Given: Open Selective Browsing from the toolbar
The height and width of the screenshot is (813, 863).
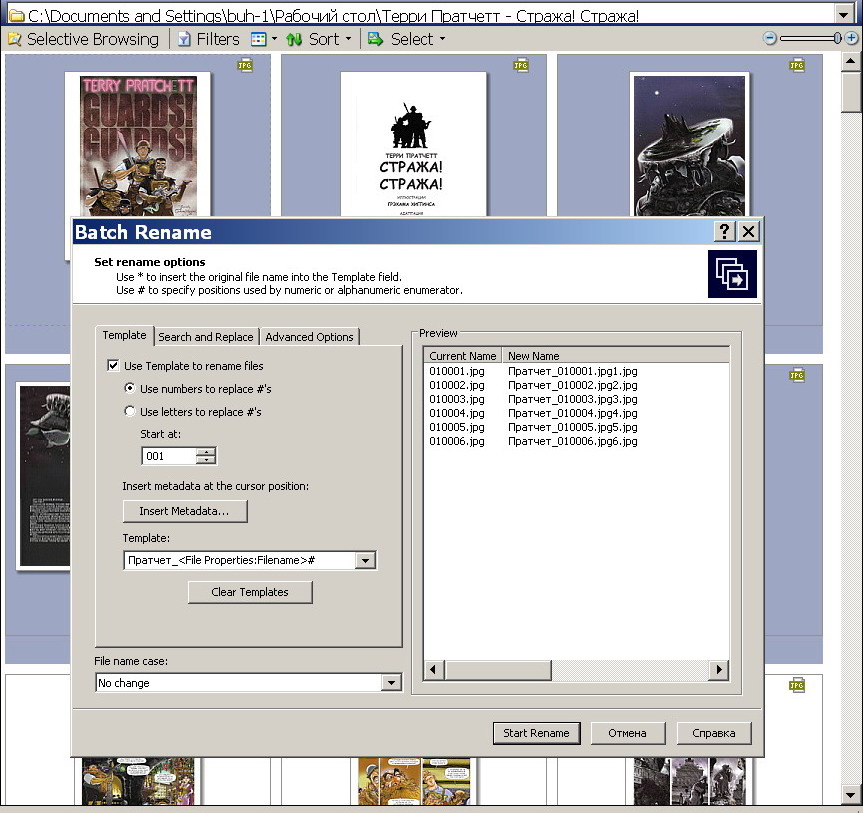Looking at the screenshot, I should click(84, 39).
